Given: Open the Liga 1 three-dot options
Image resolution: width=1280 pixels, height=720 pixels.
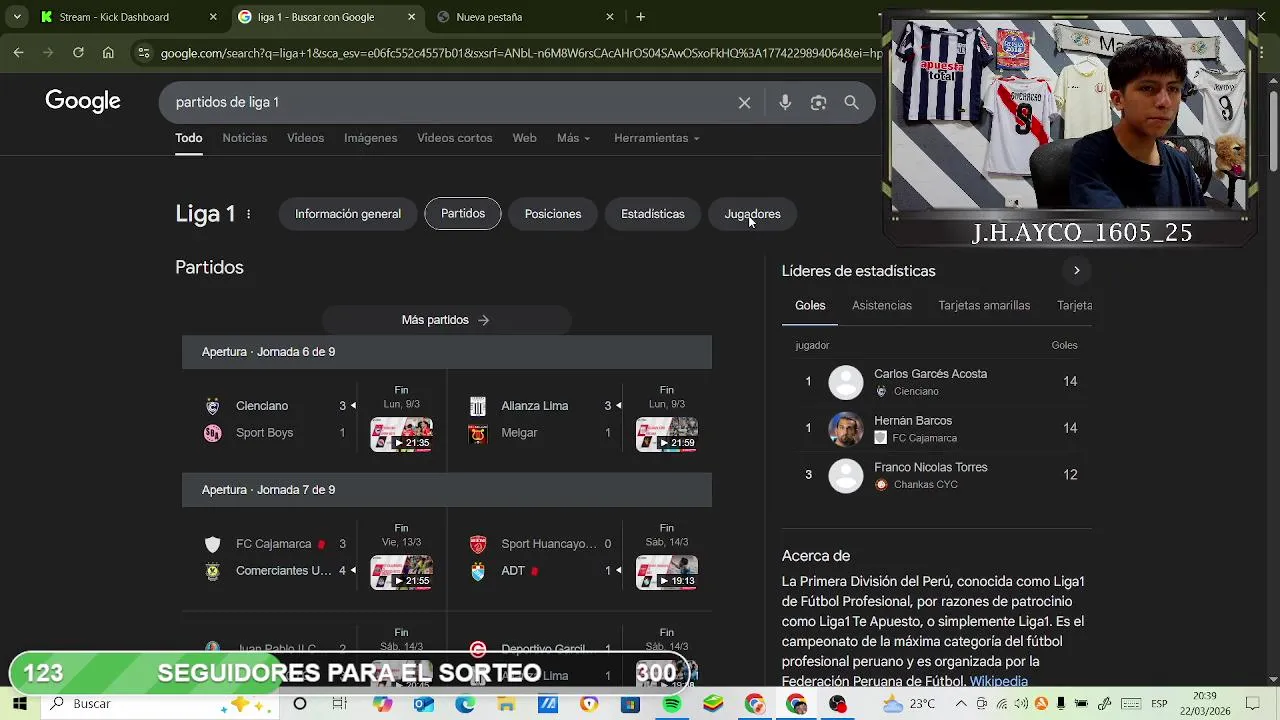Looking at the screenshot, I should [248, 214].
